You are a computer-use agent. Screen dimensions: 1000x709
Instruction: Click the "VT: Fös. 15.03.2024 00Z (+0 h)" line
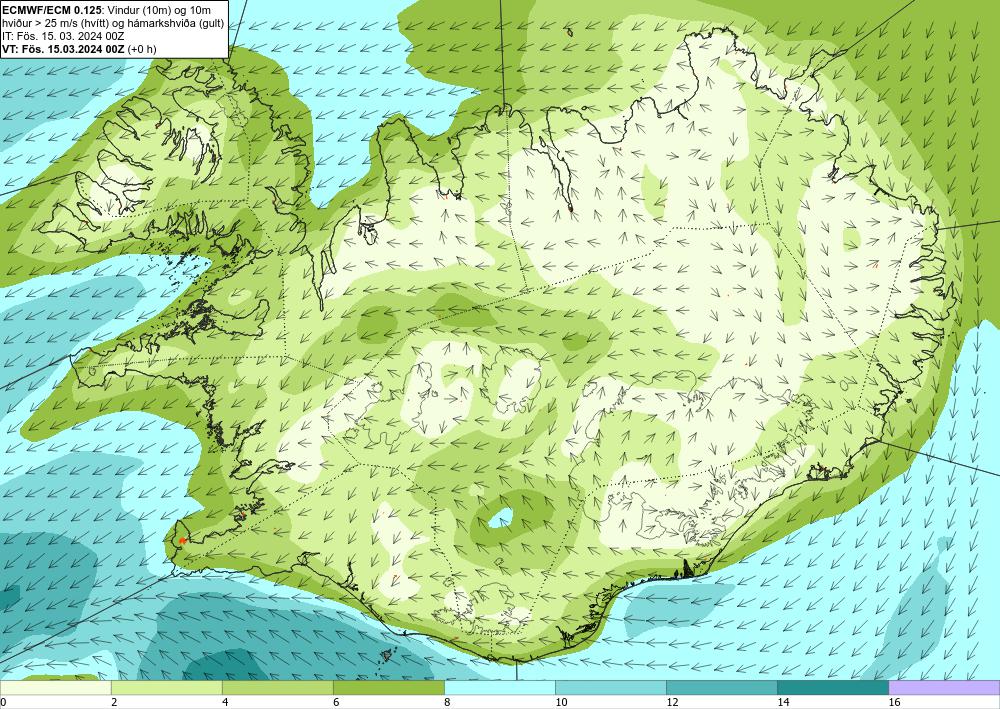tap(79, 48)
